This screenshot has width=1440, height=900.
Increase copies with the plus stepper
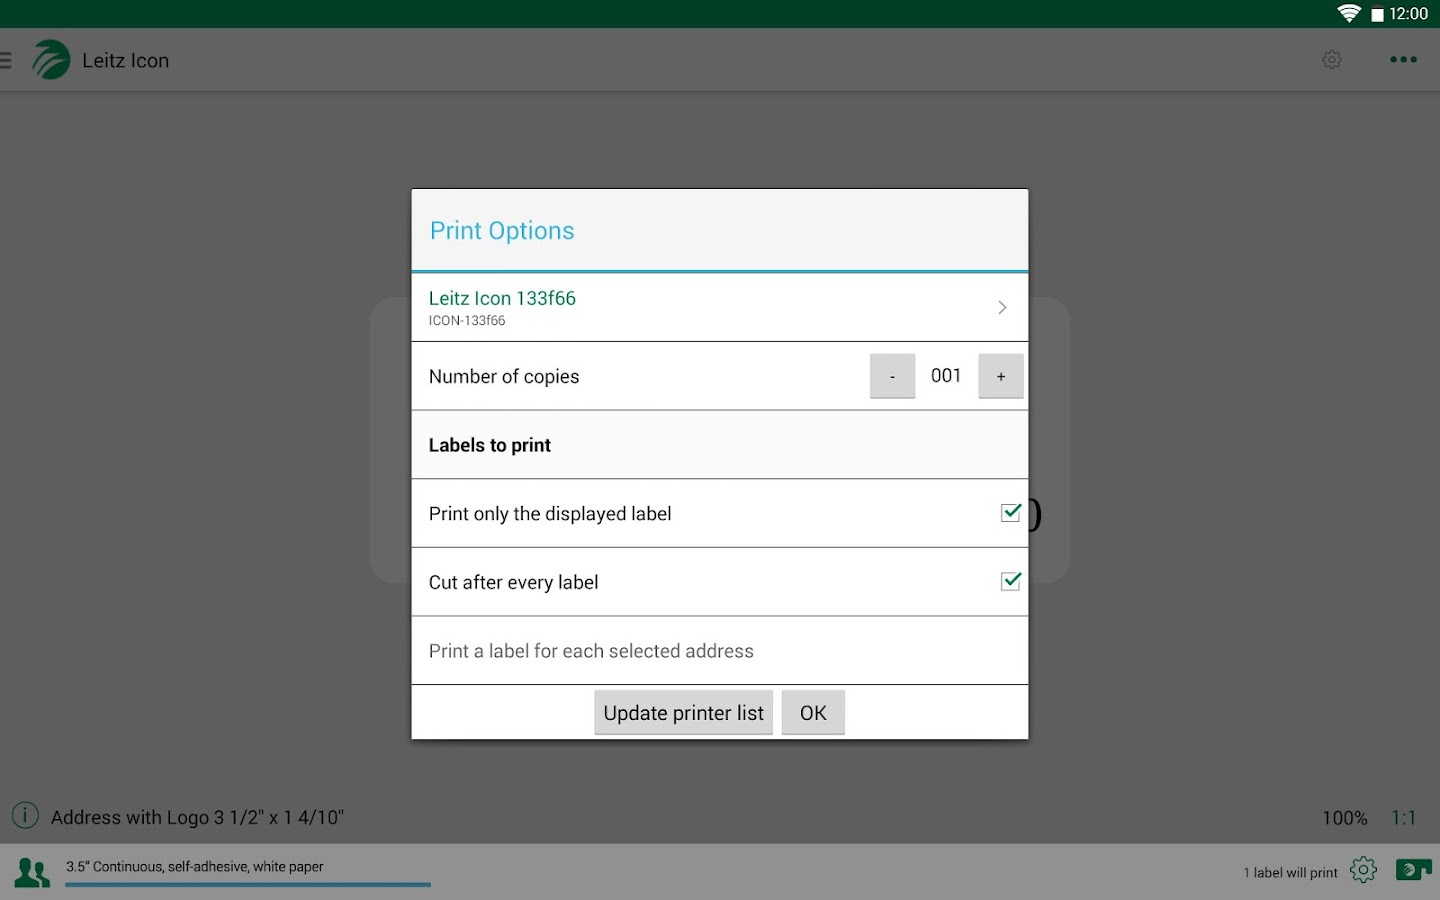1000,375
